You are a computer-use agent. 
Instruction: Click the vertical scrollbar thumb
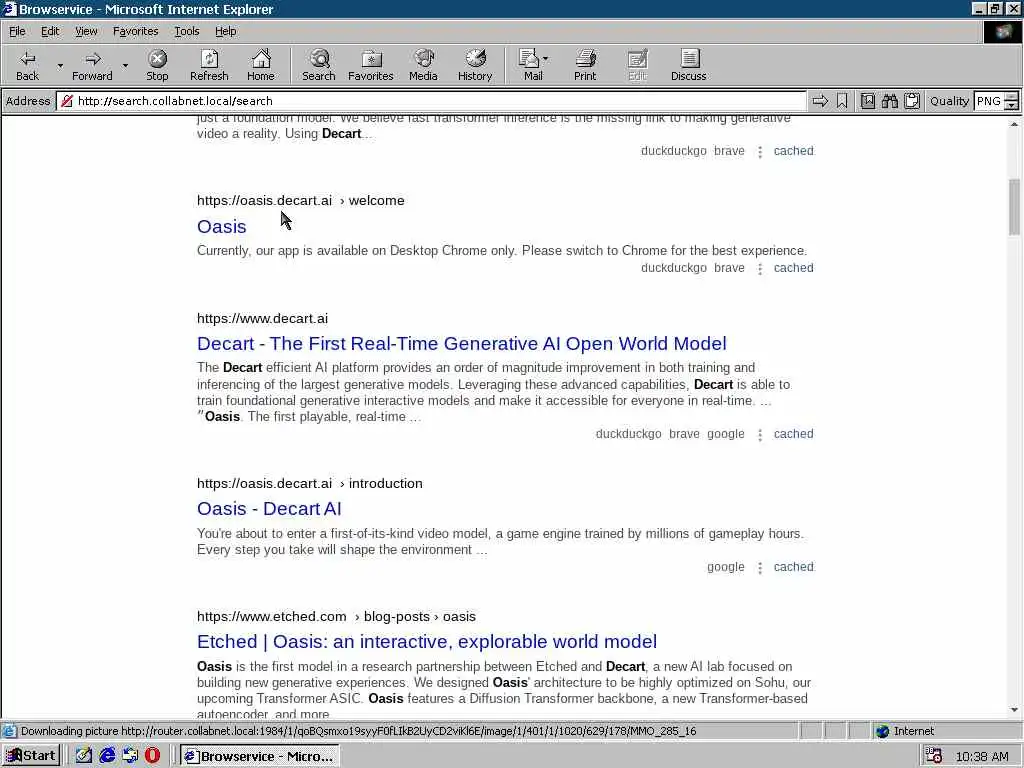[1014, 206]
